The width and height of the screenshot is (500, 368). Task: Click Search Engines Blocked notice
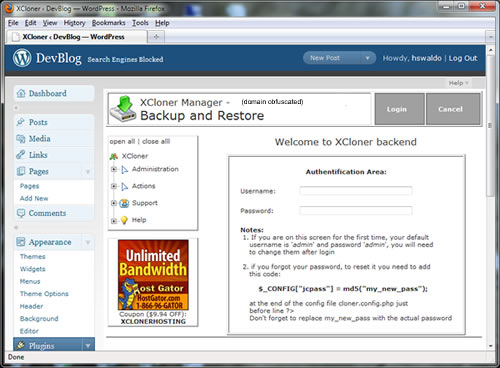[x=125, y=60]
